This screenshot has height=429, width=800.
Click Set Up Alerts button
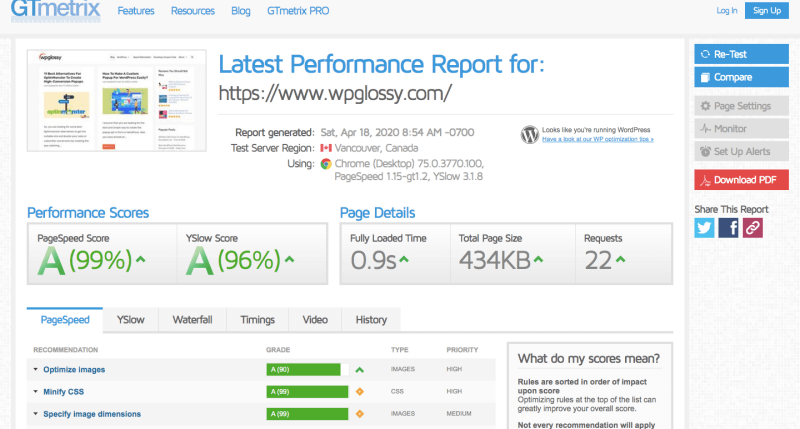[x=741, y=152]
